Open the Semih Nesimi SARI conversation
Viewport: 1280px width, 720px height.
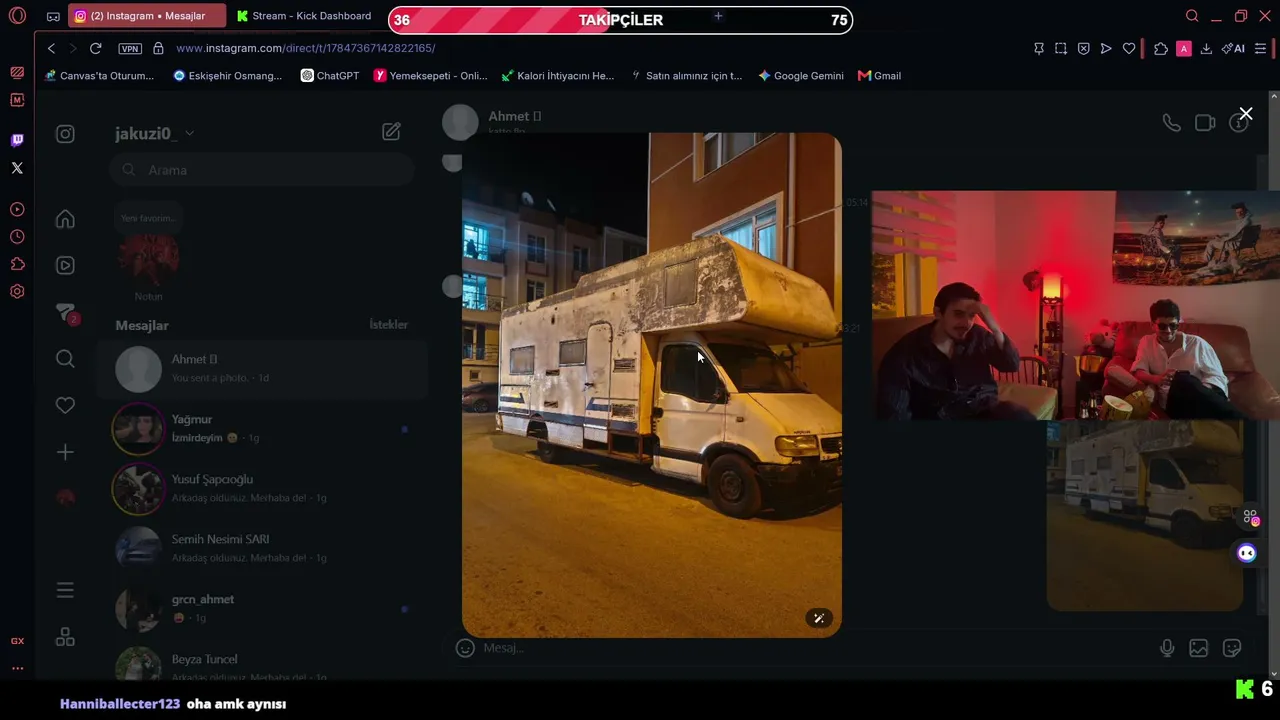coord(263,549)
